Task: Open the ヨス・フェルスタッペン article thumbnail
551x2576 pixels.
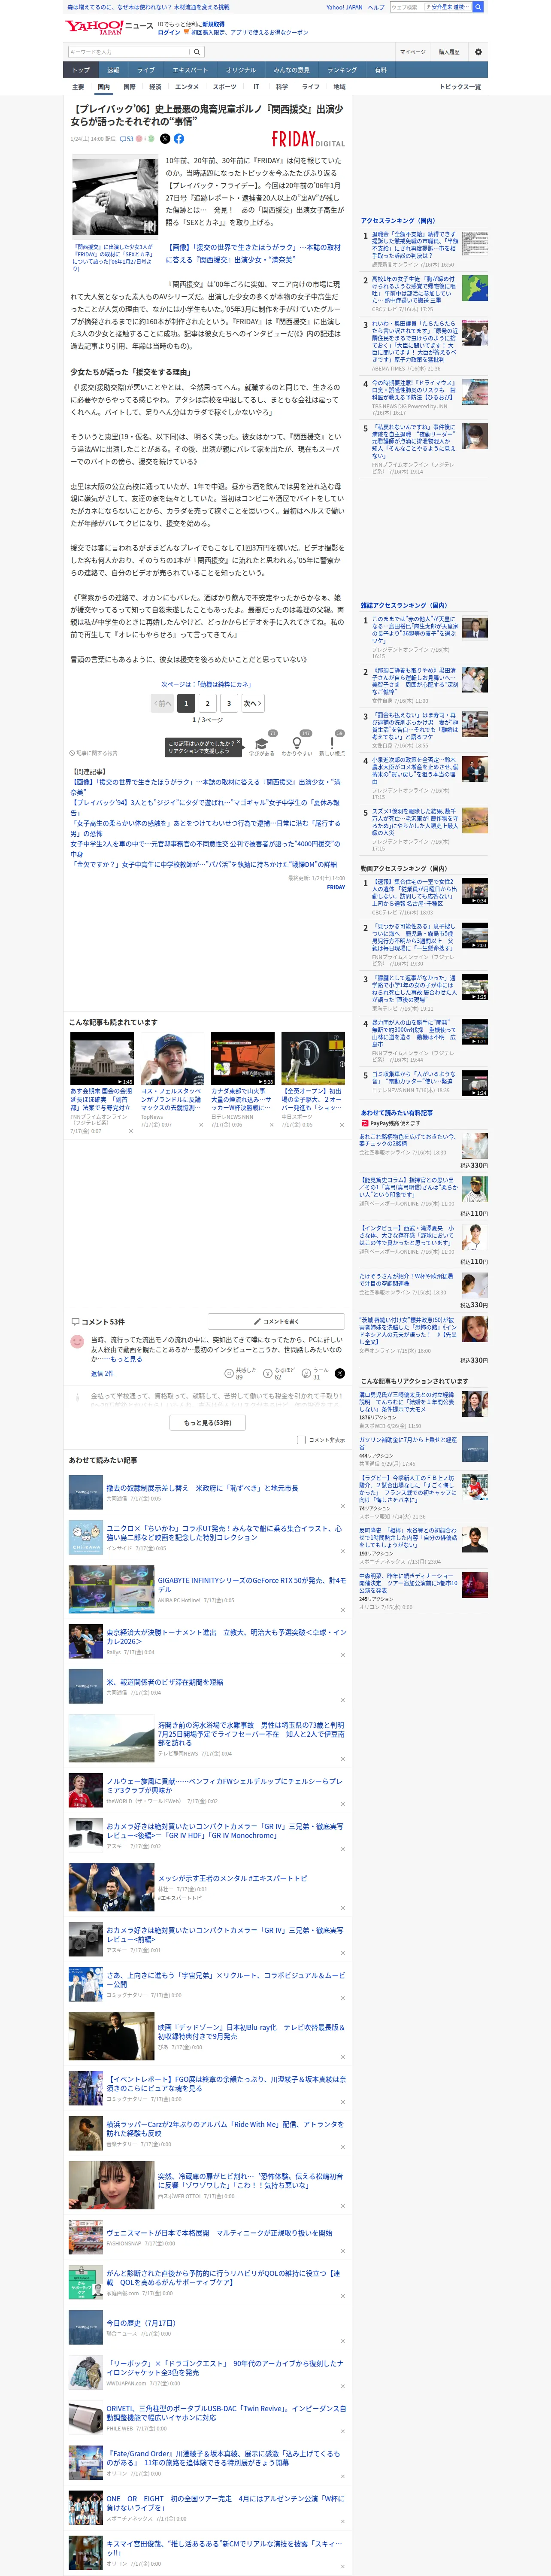Action: tap(172, 1058)
